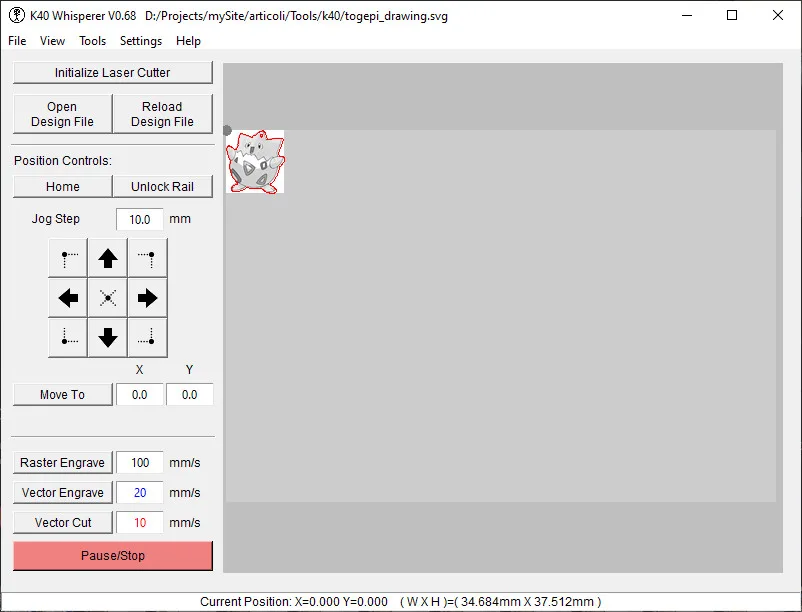Screen dimensions: 802x612
Task: Edit the Vector Cut speed field
Action: click(x=139, y=523)
